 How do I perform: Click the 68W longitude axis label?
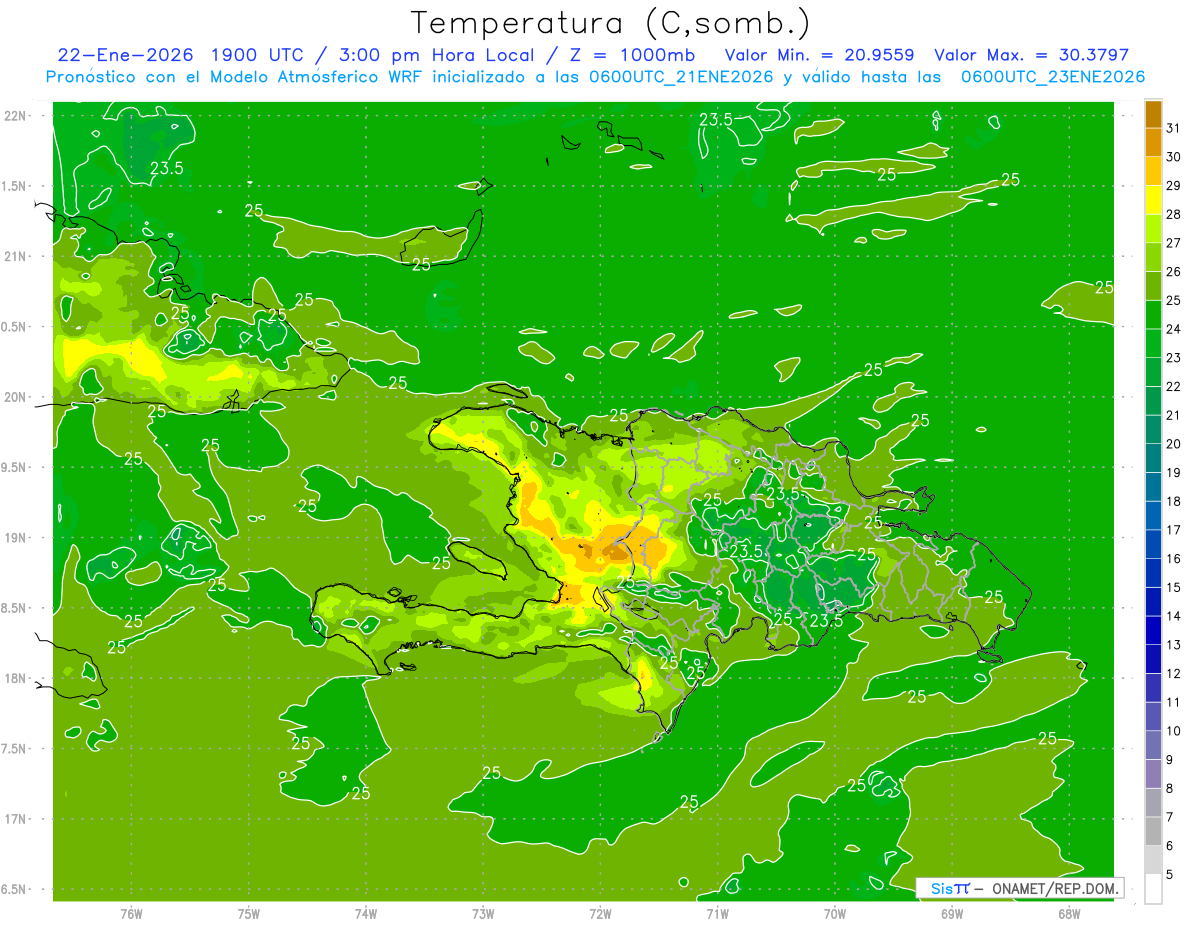click(1069, 913)
